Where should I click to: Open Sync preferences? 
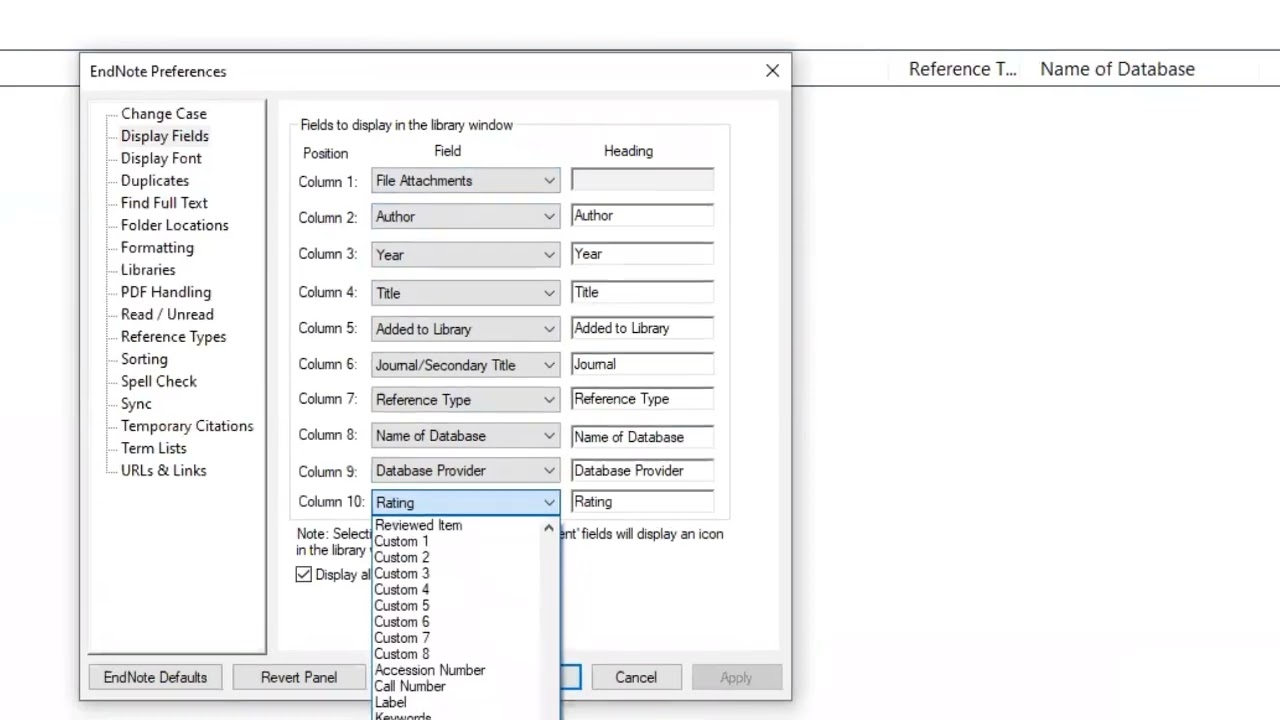coord(136,404)
